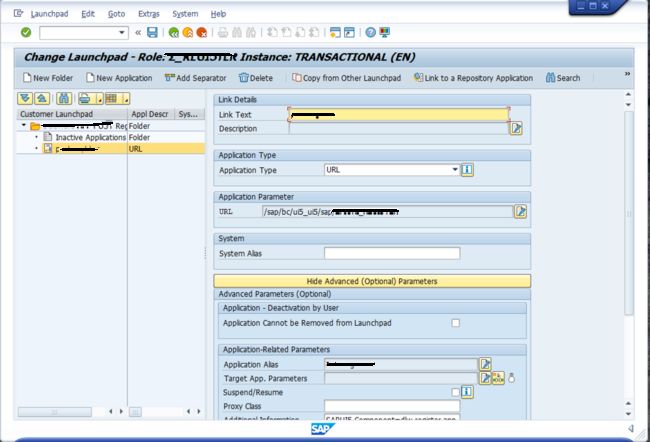Open the System menu

(185, 14)
